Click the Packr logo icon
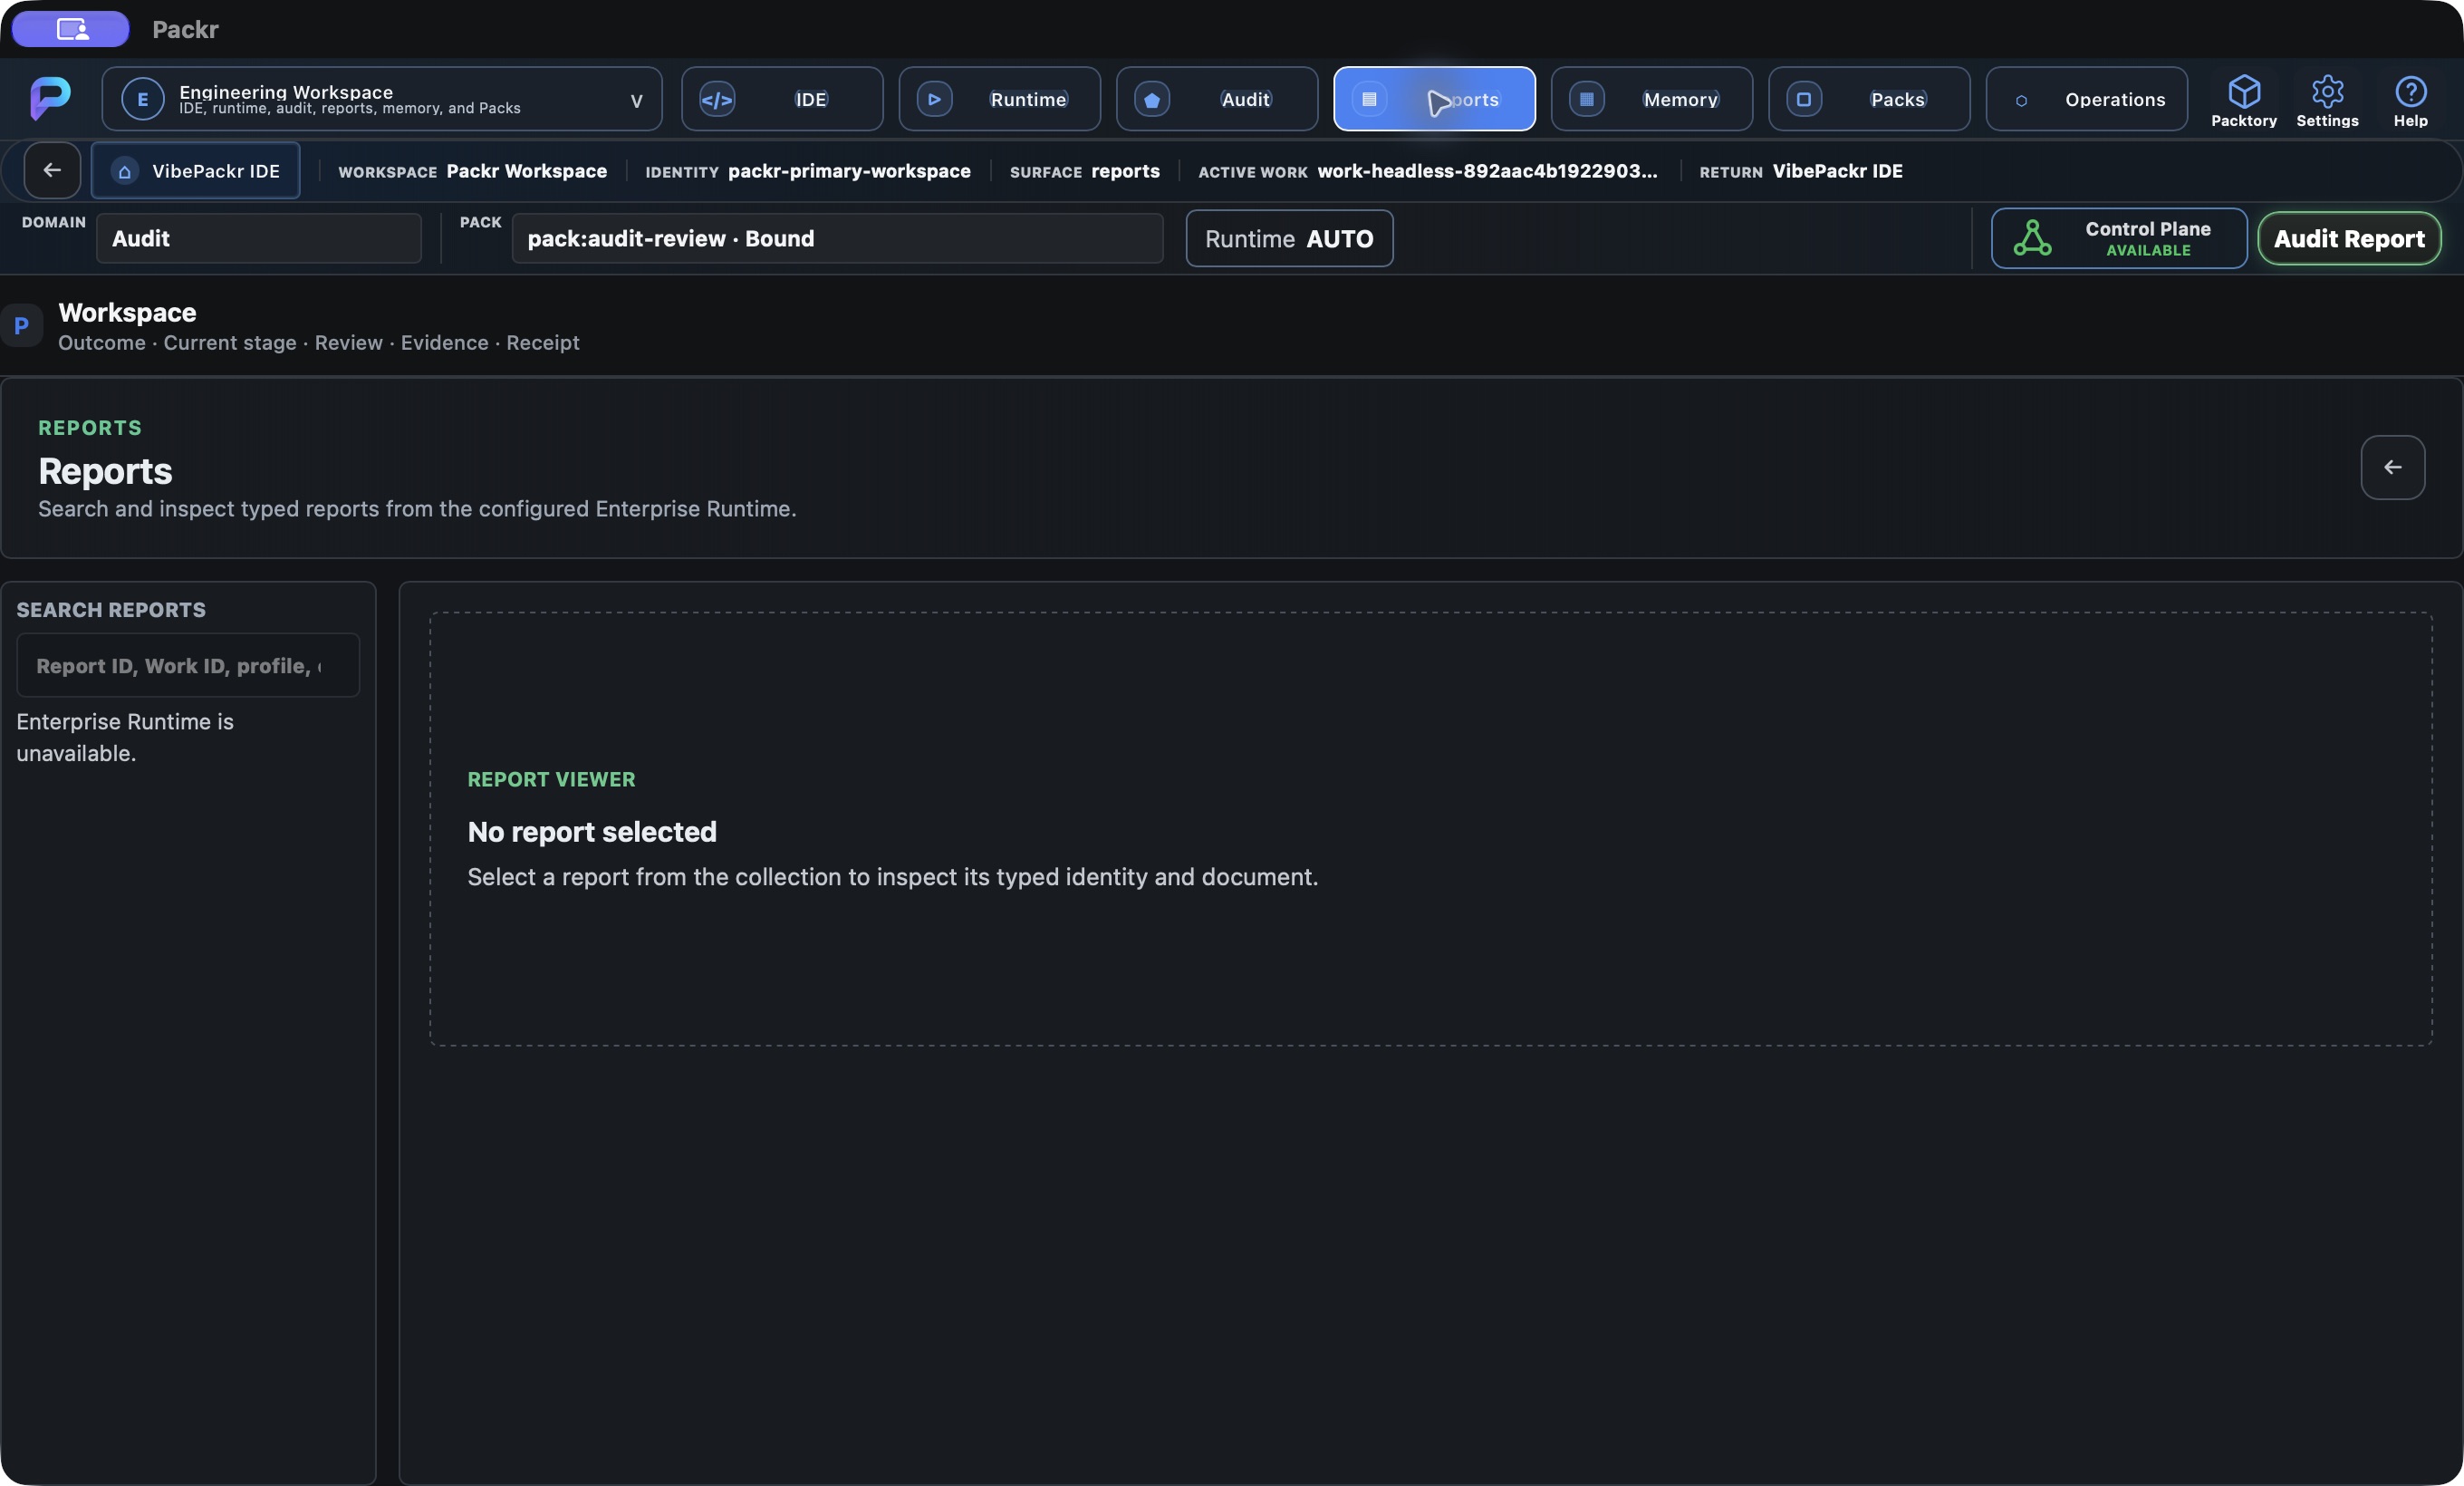 click(x=50, y=98)
